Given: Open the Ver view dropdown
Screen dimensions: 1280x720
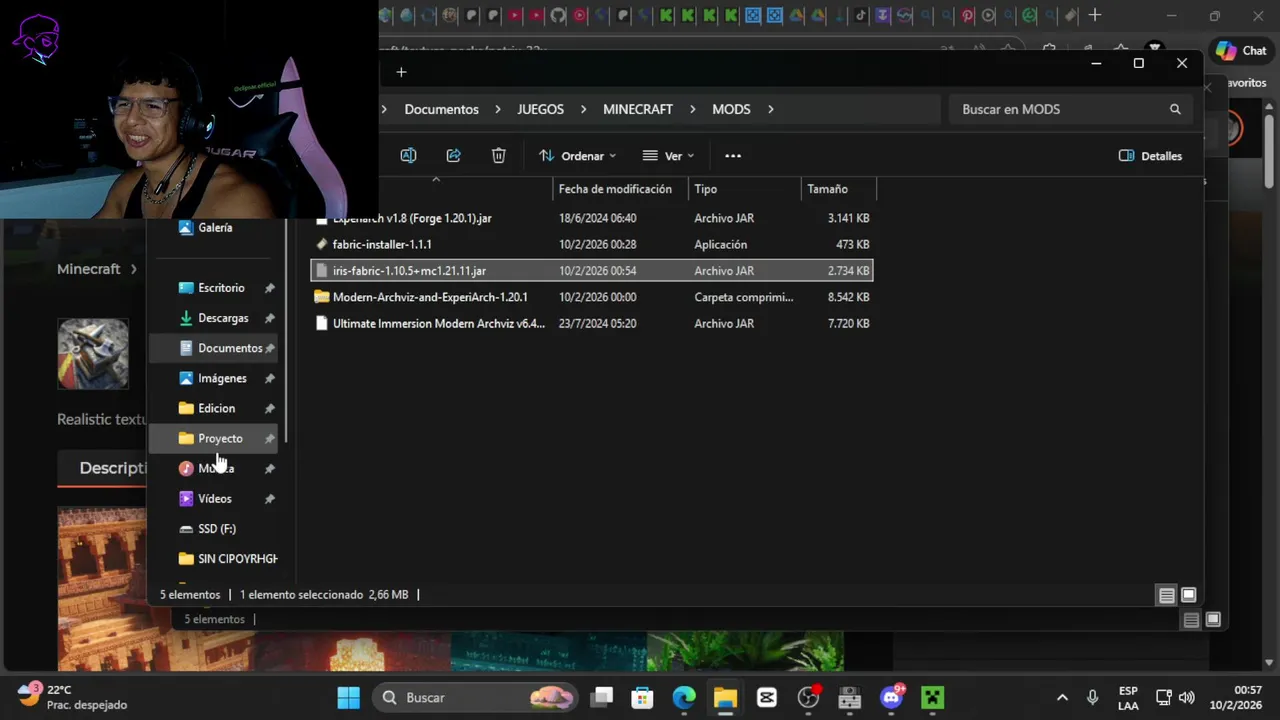Looking at the screenshot, I should (x=668, y=156).
